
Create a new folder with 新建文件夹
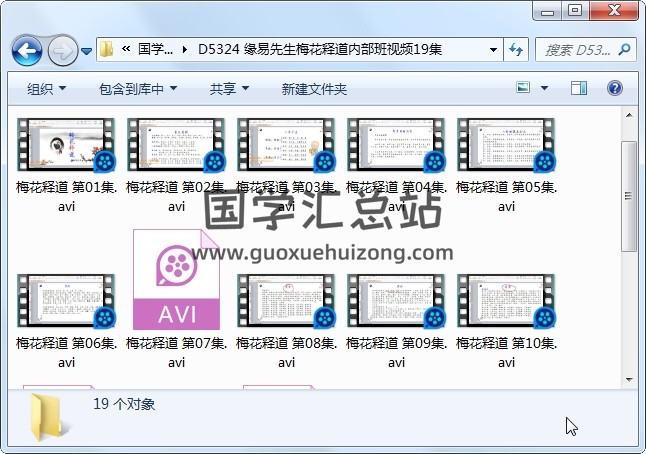coord(314,89)
